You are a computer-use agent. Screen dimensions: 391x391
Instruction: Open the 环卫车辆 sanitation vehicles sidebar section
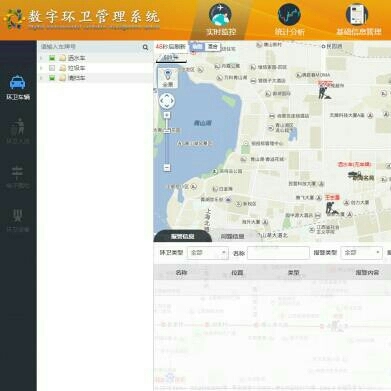(18, 87)
